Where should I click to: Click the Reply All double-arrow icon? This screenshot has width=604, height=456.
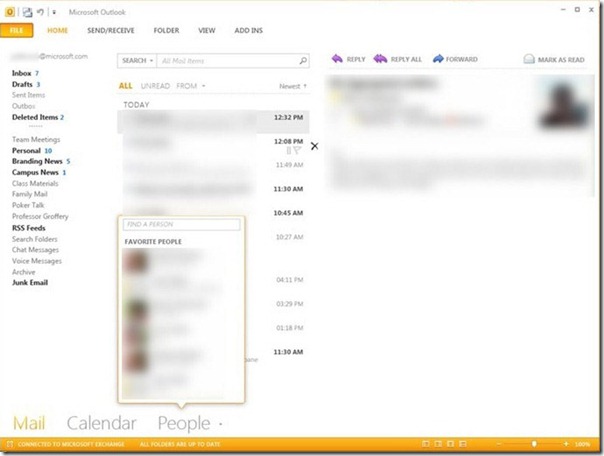click(380, 59)
